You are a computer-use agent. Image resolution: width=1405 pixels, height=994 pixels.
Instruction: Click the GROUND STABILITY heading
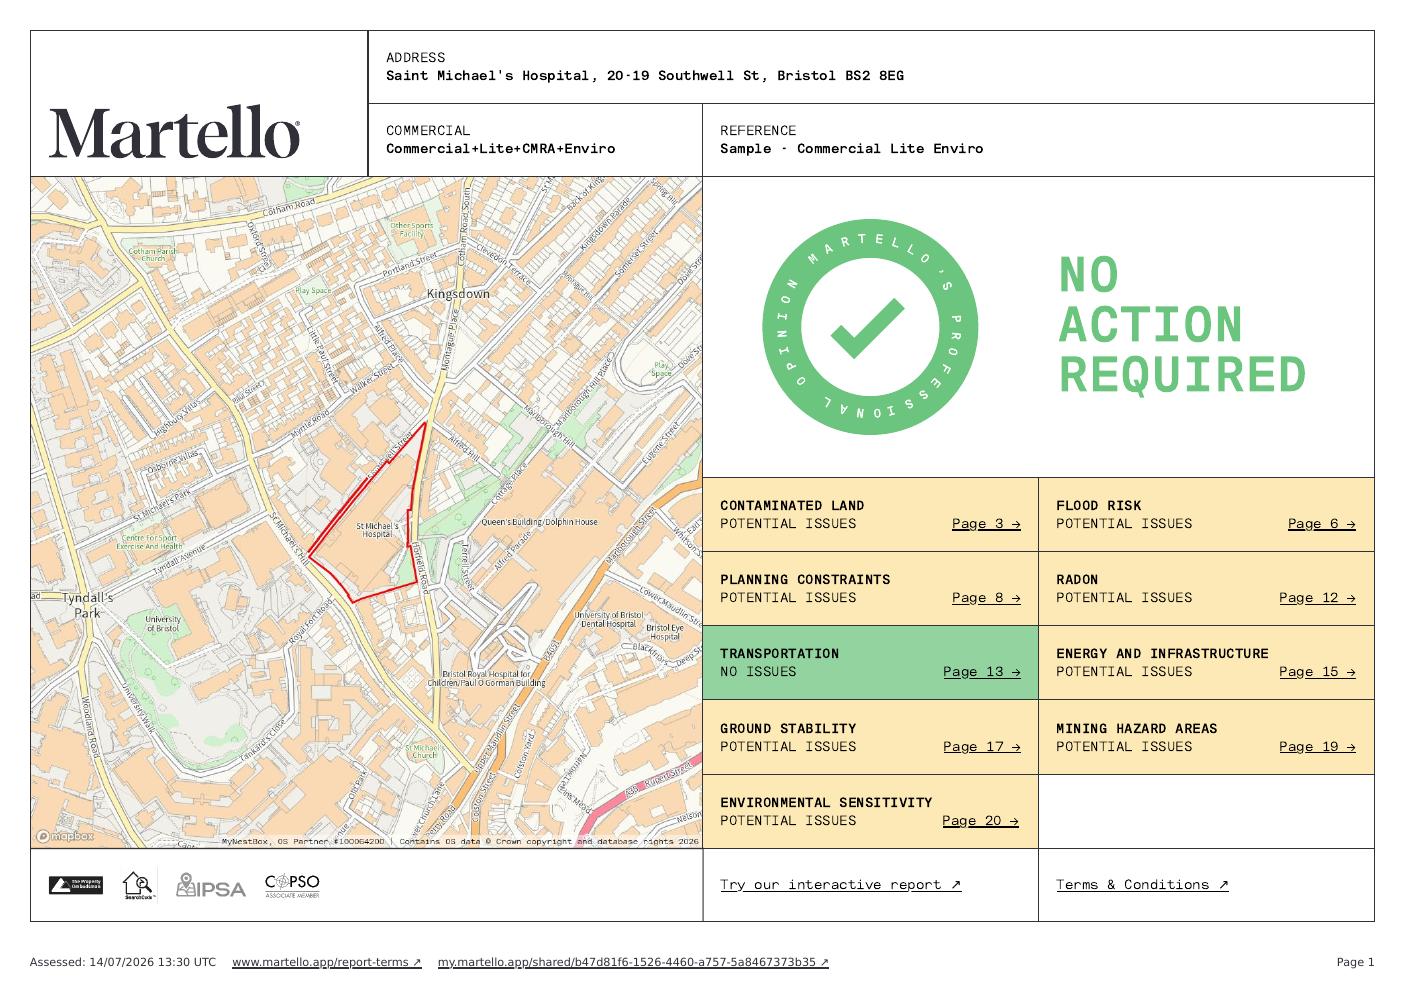[x=788, y=728]
